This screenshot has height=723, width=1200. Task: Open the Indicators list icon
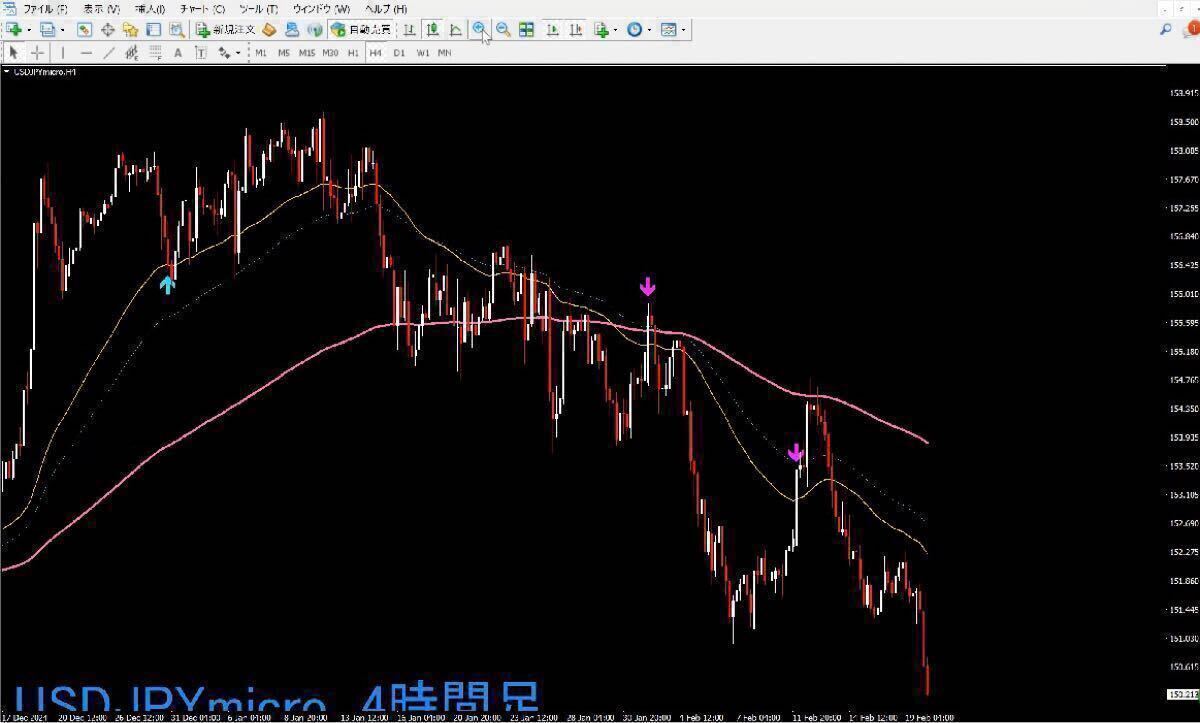(x=601, y=29)
